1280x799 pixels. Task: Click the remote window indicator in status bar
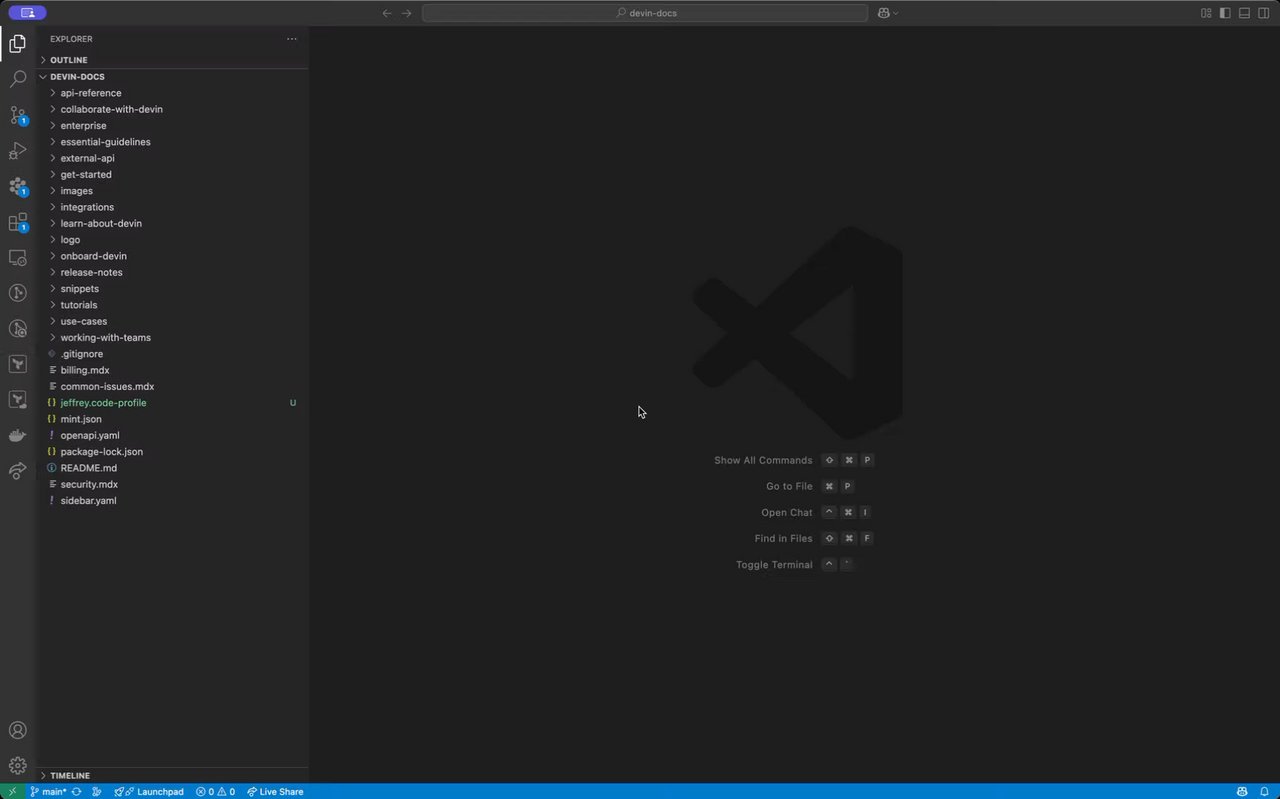[11, 791]
